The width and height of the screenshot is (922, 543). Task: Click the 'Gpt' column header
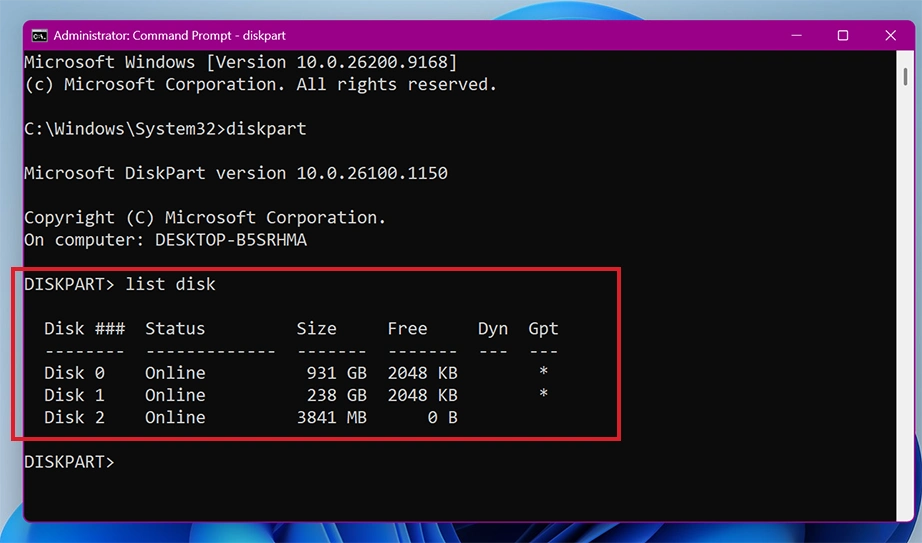[543, 329]
